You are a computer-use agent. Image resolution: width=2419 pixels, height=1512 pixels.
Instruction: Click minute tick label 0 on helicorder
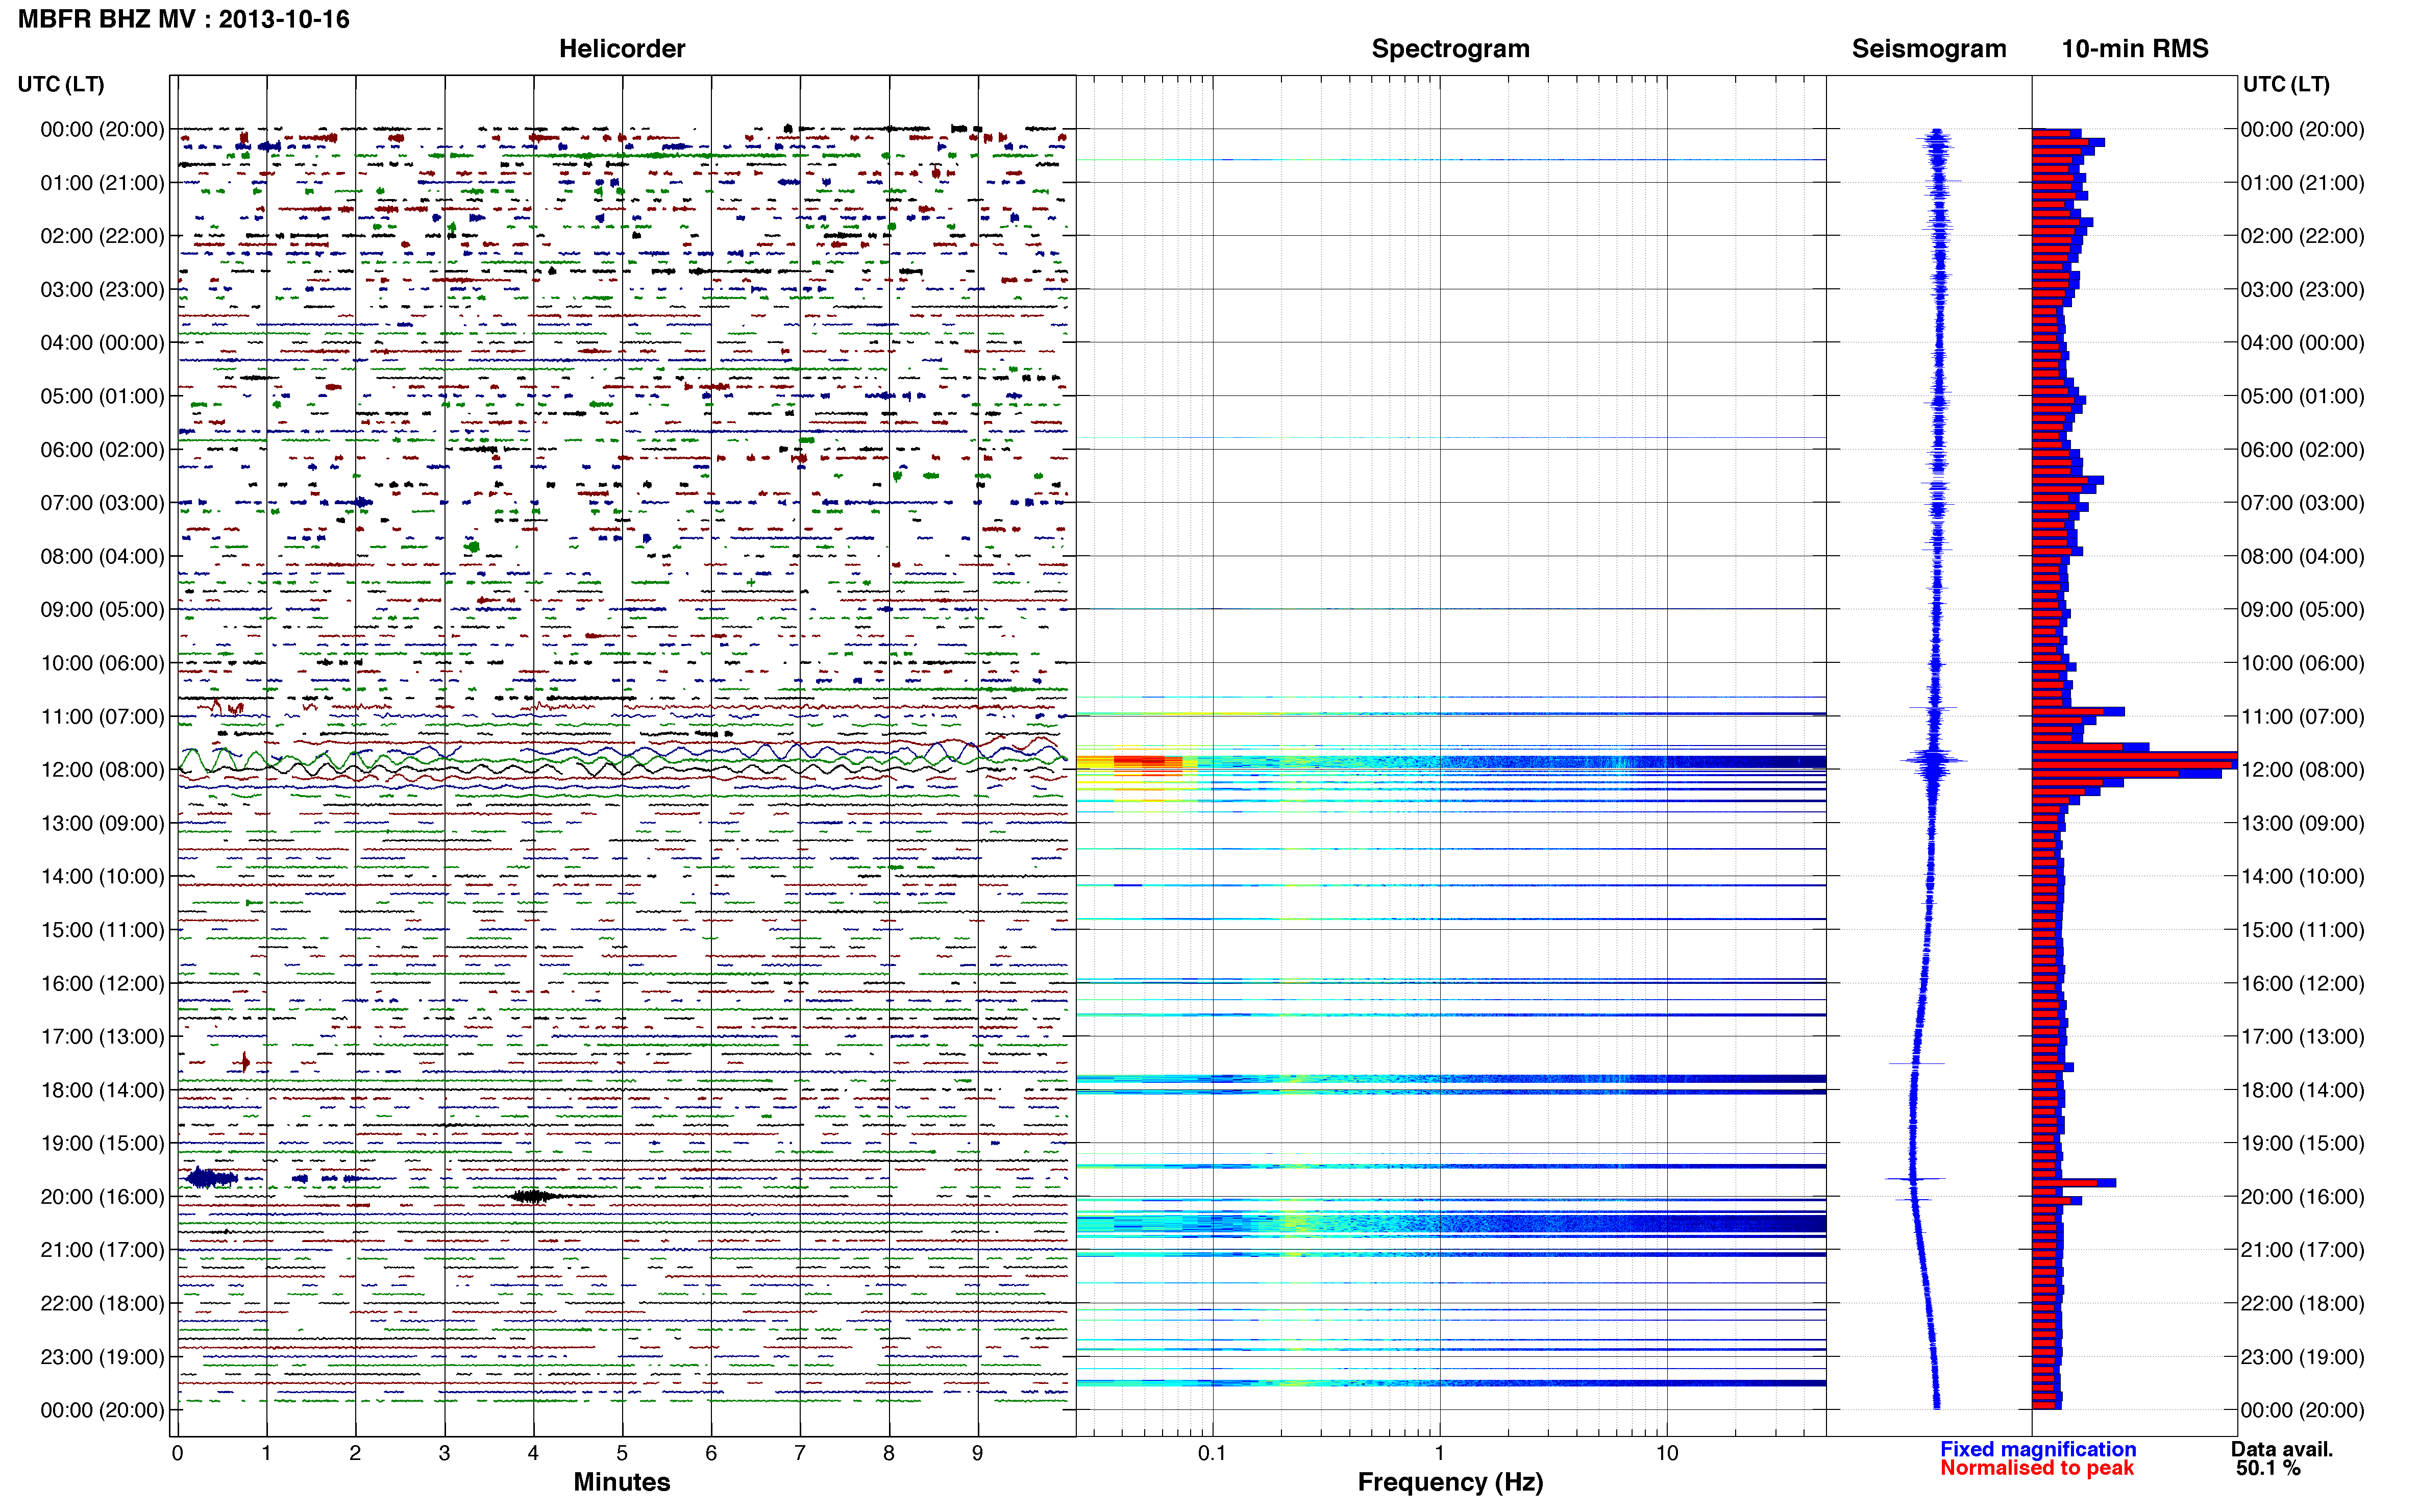coord(177,1453)
